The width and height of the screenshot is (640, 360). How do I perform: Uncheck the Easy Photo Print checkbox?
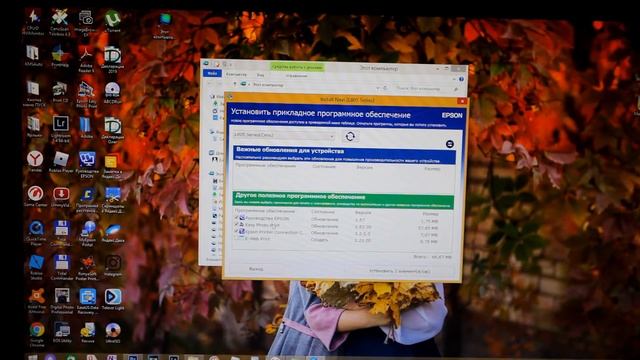[x=236, y=225]
